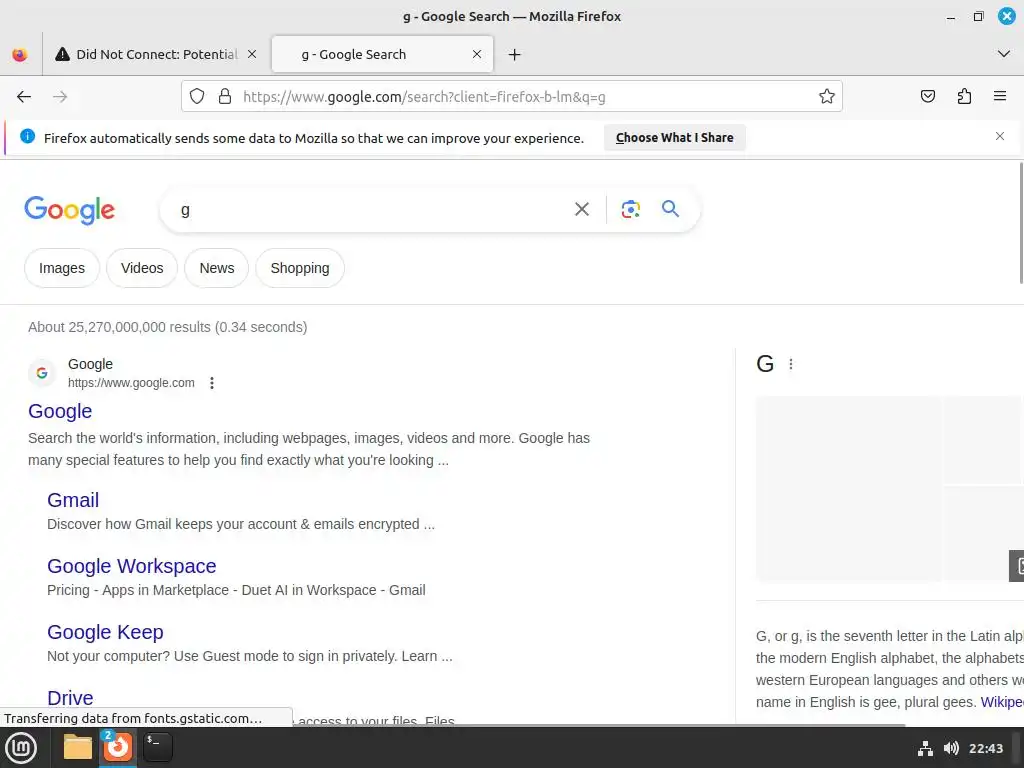Open options menu next to google.com URL
Viewport: 1024px width, 768px height.
(x=212, y=383)
